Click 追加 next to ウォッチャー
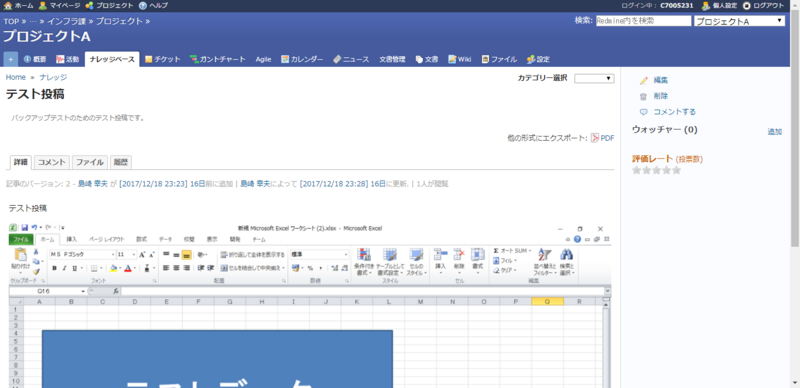Image resolution: width=800 pixels, height=388 pixels. pyautogui.click(x=774, y=132)
